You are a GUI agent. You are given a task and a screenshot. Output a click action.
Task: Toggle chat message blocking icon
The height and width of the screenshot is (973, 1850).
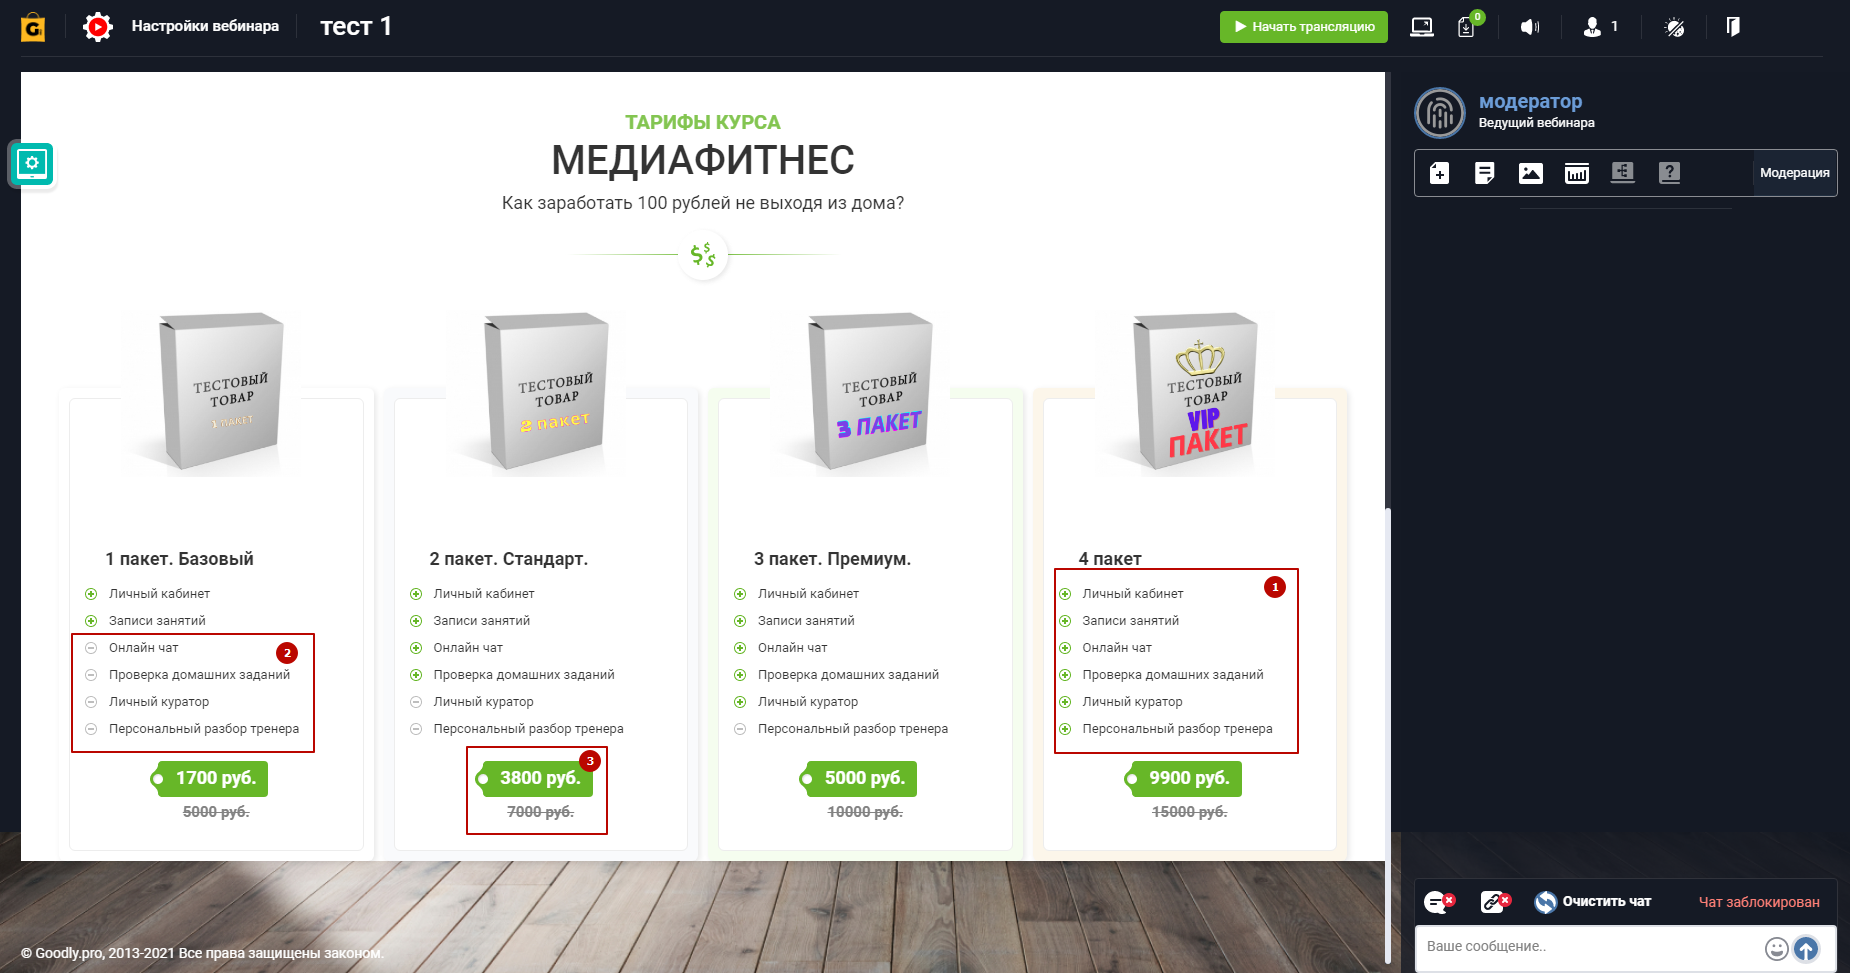point(1439,902)
